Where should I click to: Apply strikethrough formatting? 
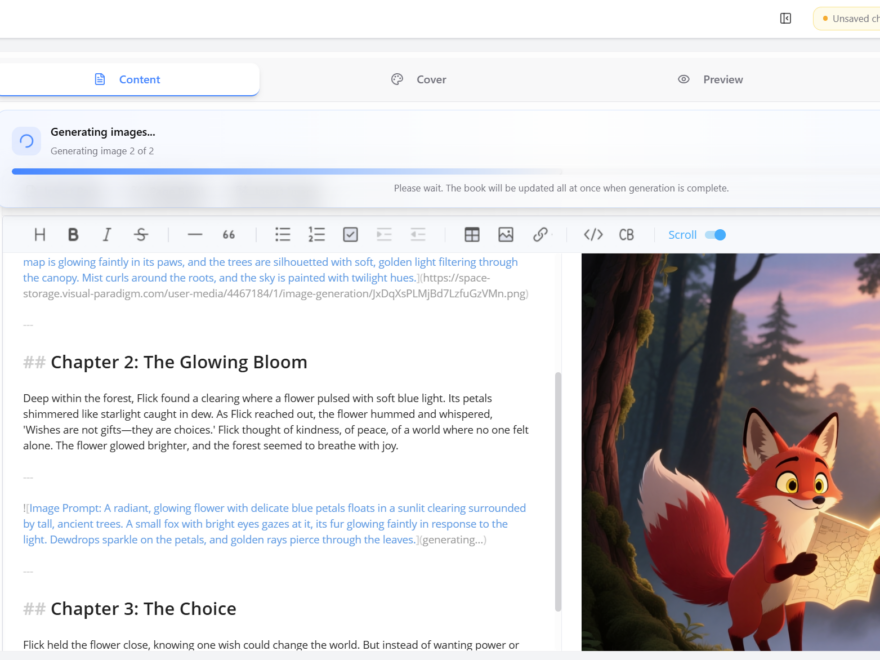coord(141,235)
